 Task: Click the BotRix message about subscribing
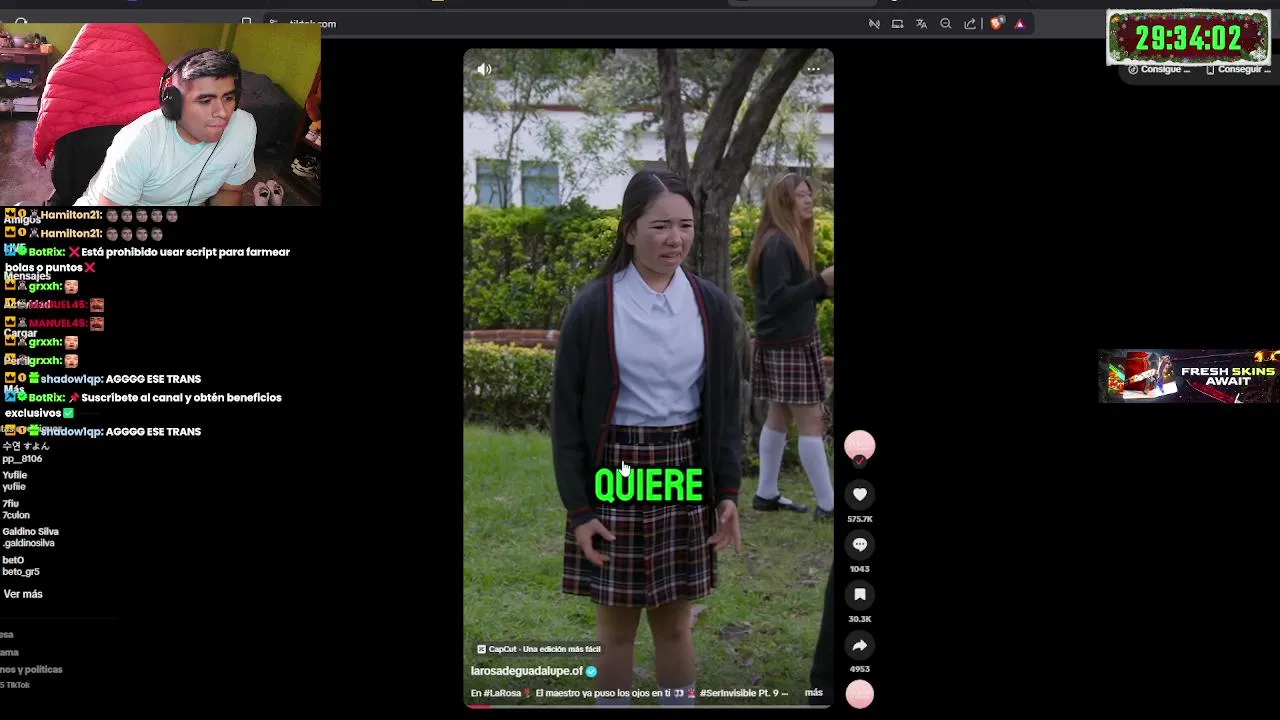144,405
